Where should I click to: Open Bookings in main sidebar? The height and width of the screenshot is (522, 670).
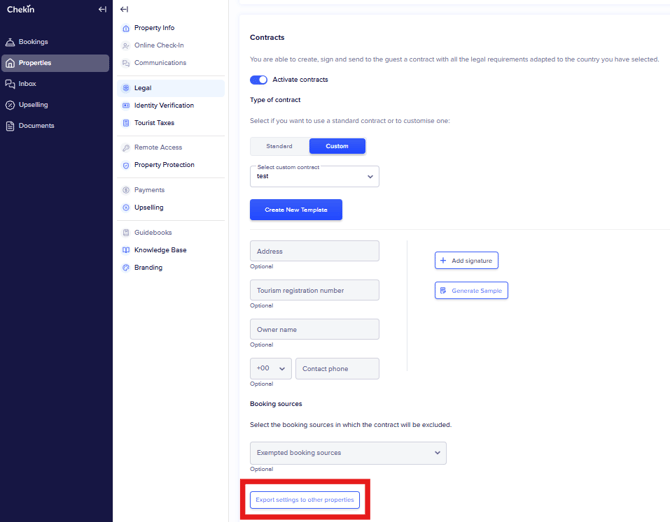[55, 42]
